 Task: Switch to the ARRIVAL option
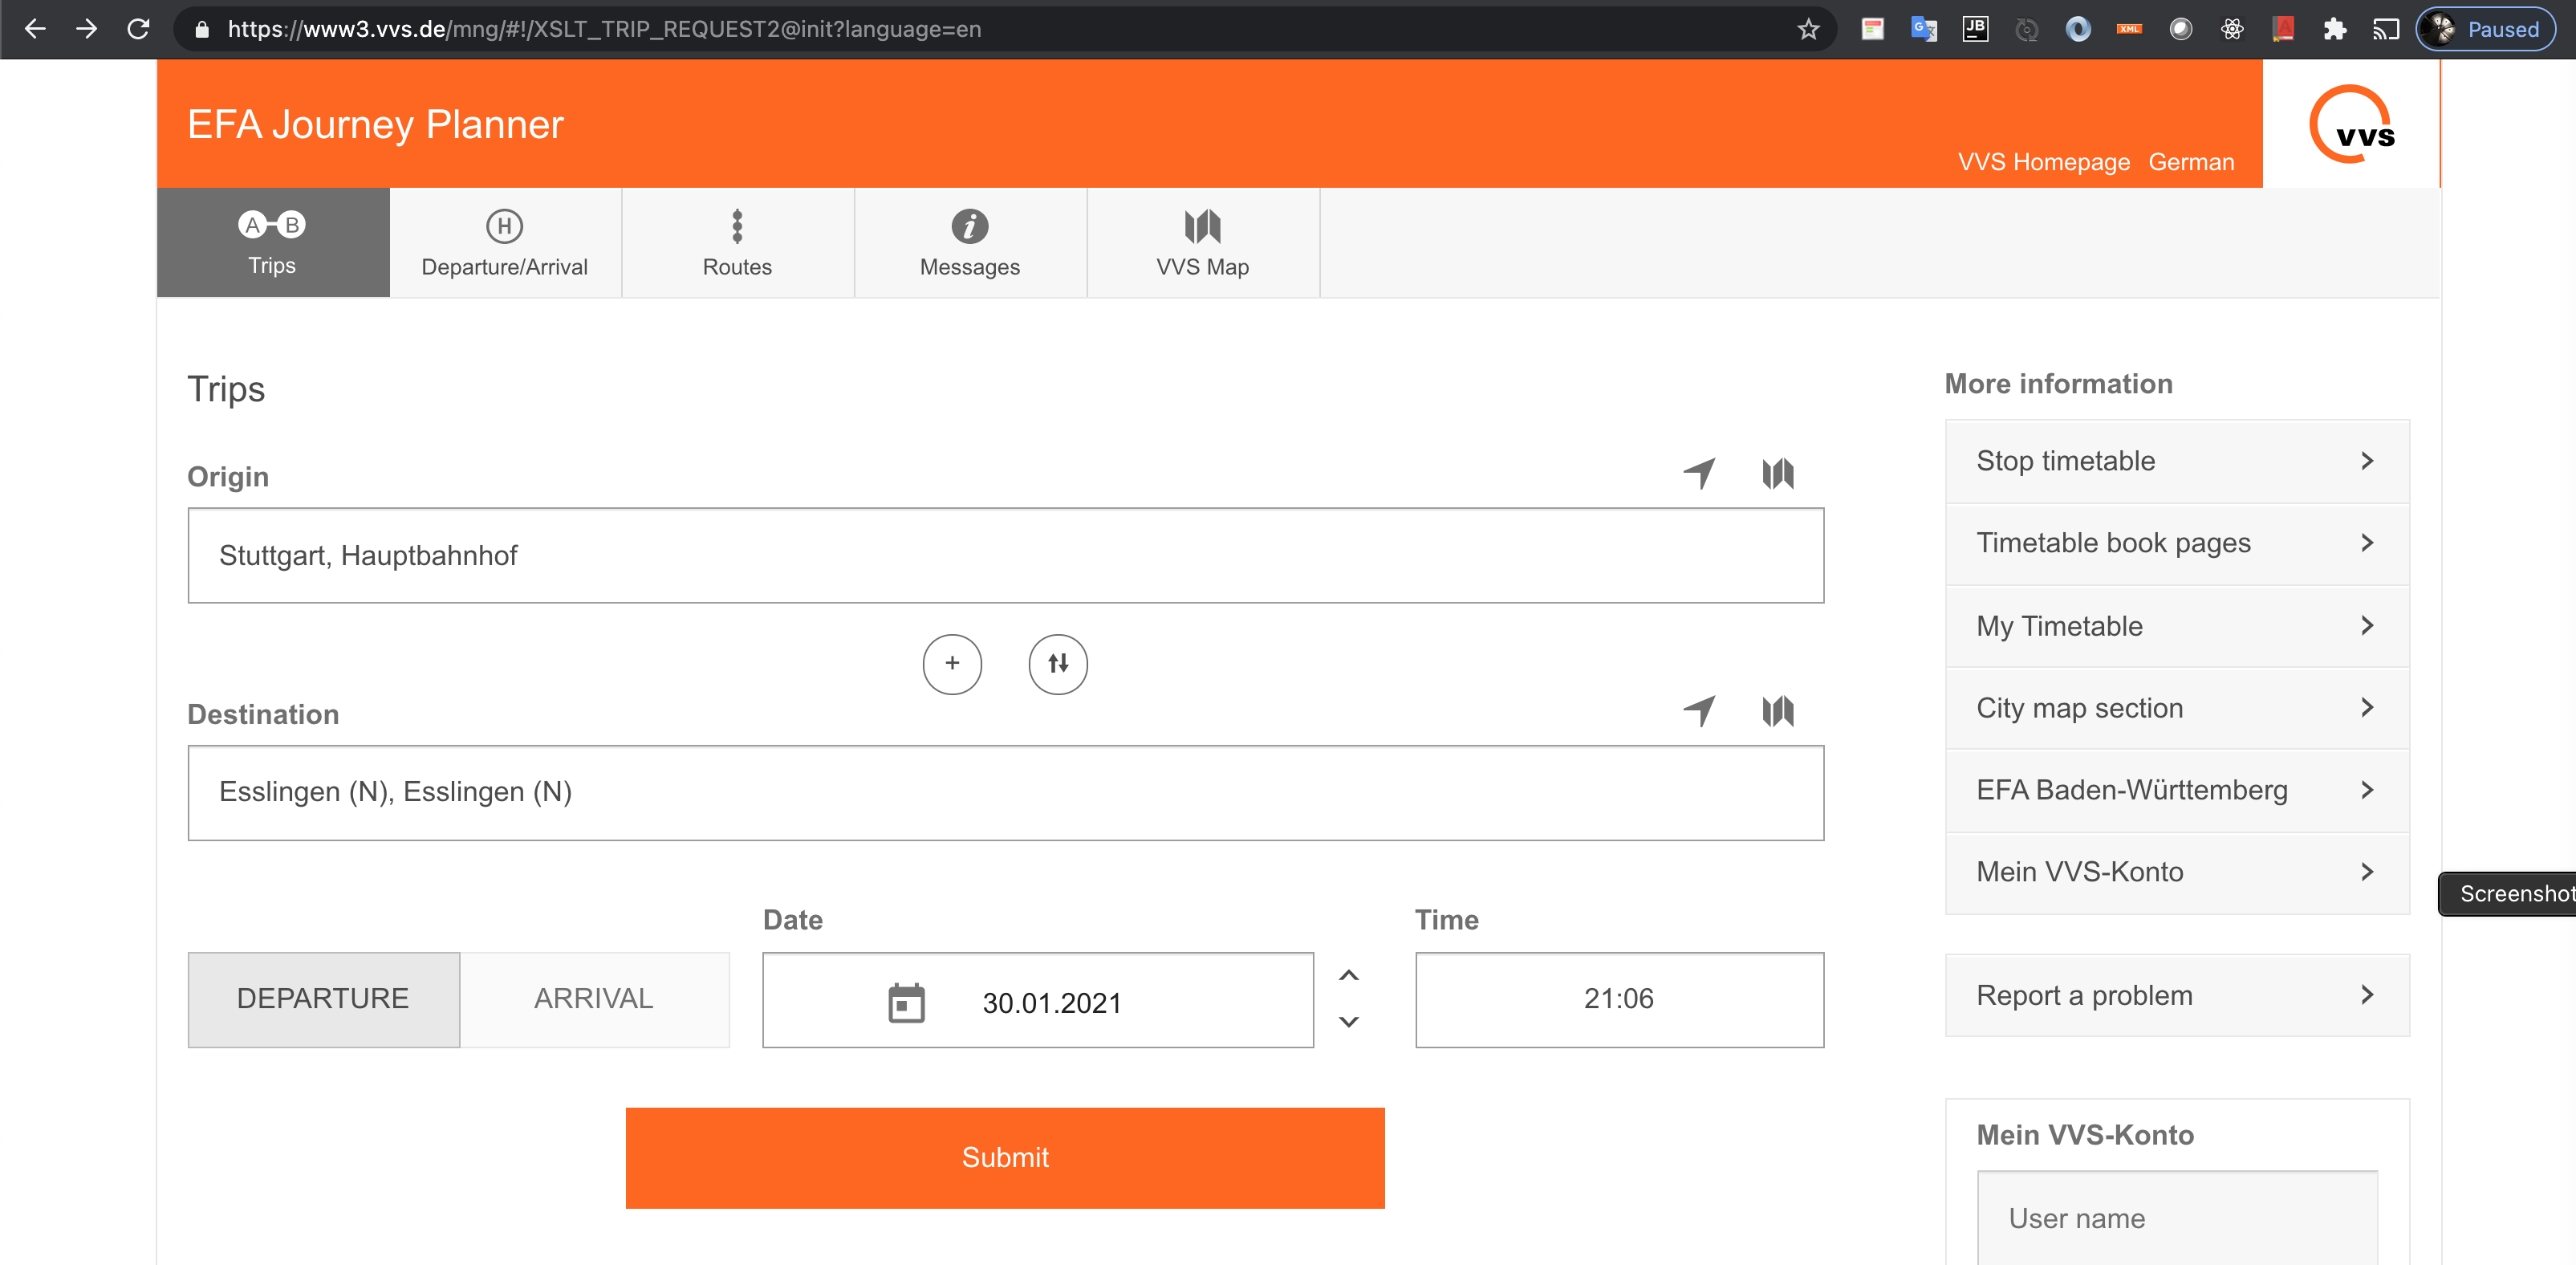[593, 998]
